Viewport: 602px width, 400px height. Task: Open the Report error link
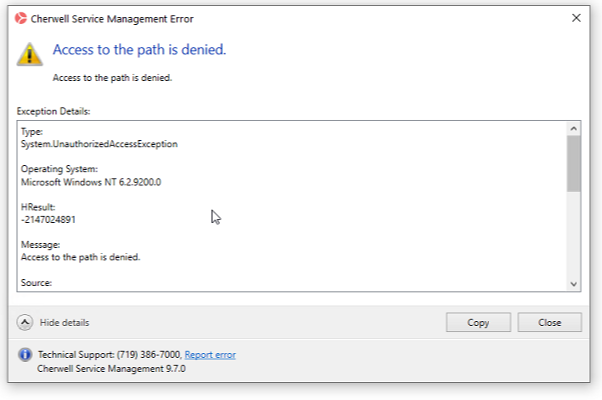210,355
